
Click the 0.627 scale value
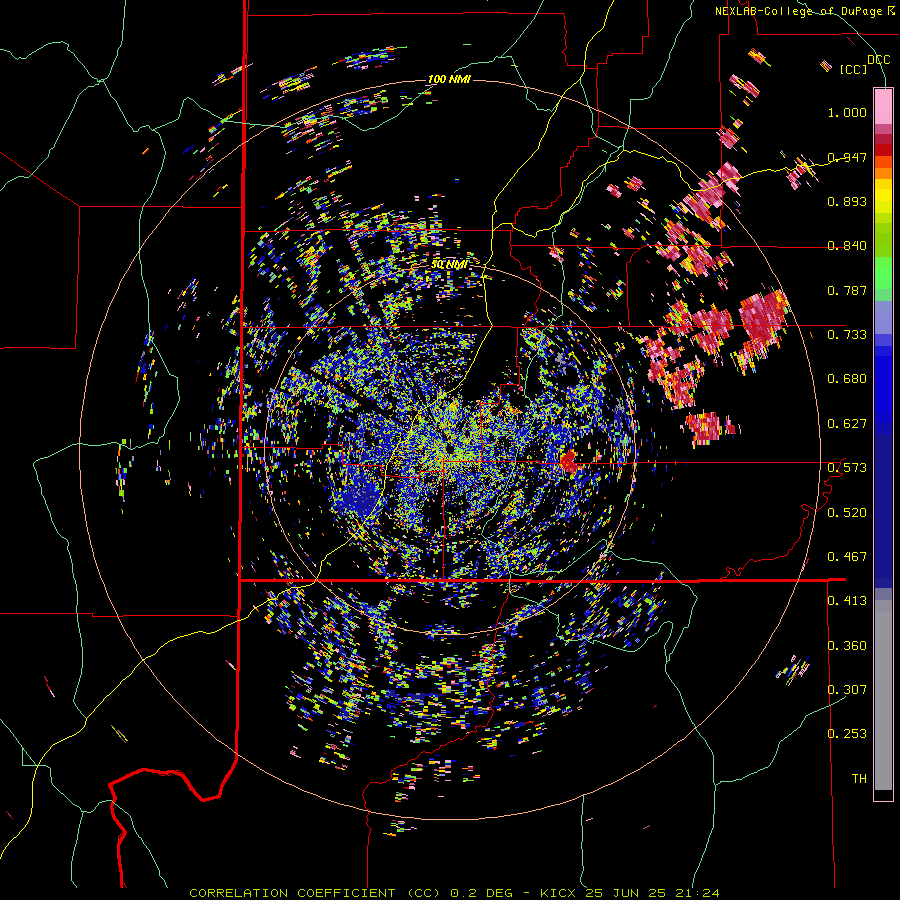[847, 424]
